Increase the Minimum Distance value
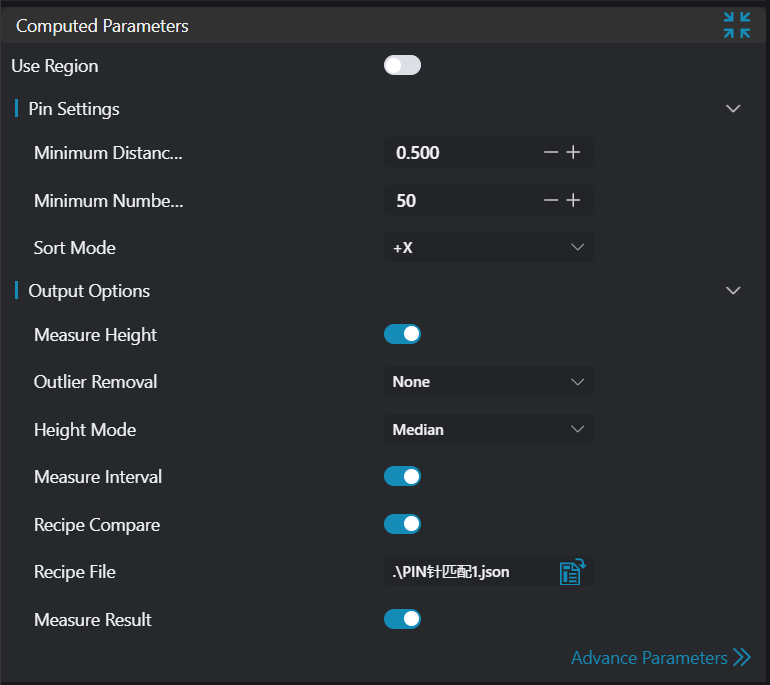 pyautogui.click(x=573, y=153)
